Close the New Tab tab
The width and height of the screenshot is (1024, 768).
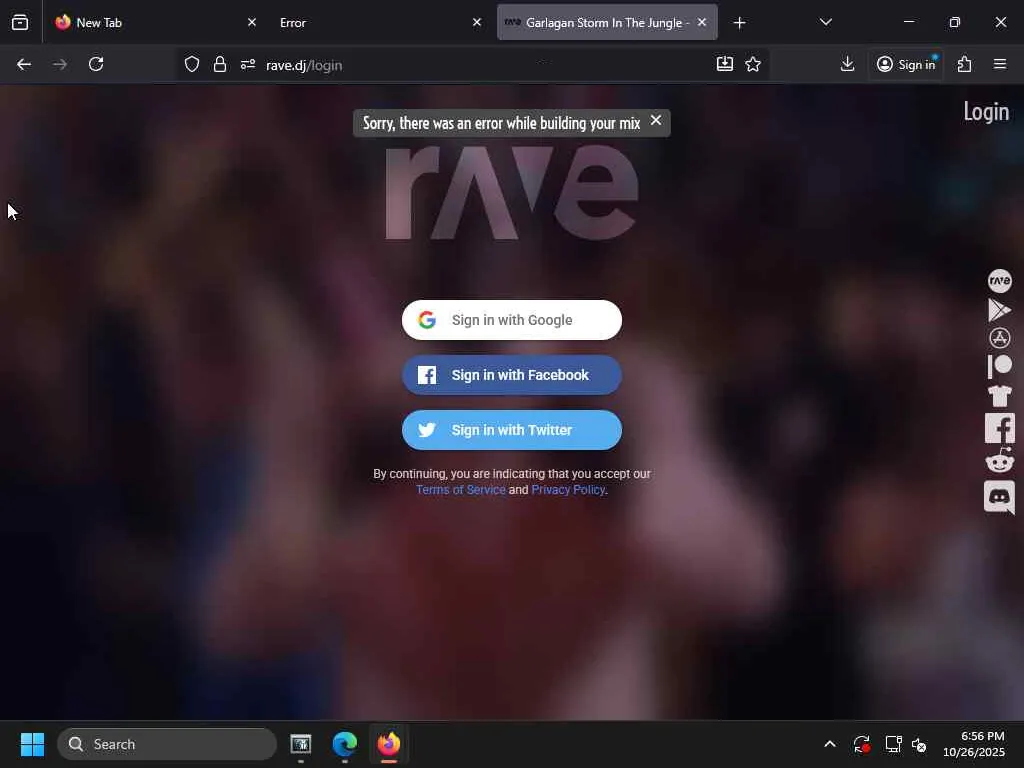[251, 22]
